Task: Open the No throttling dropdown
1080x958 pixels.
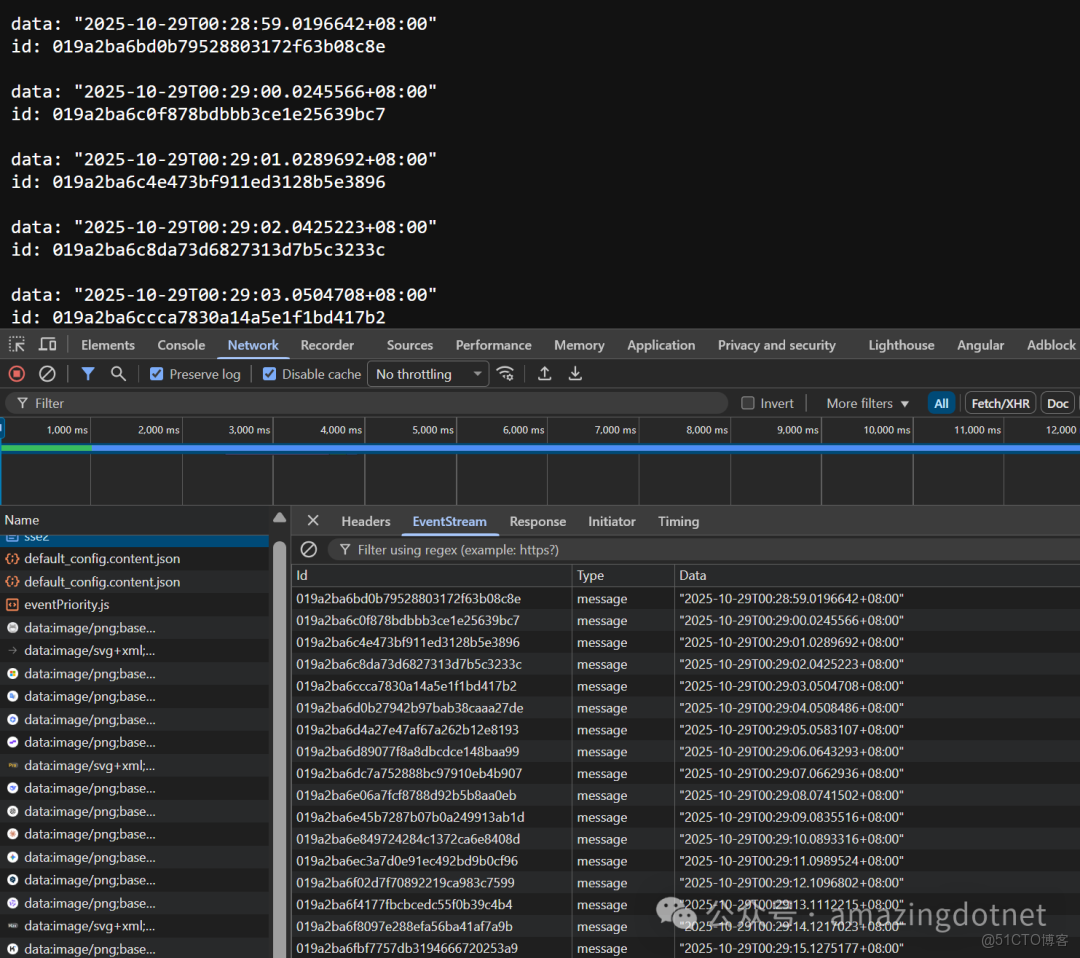Action: coord(427,373)
